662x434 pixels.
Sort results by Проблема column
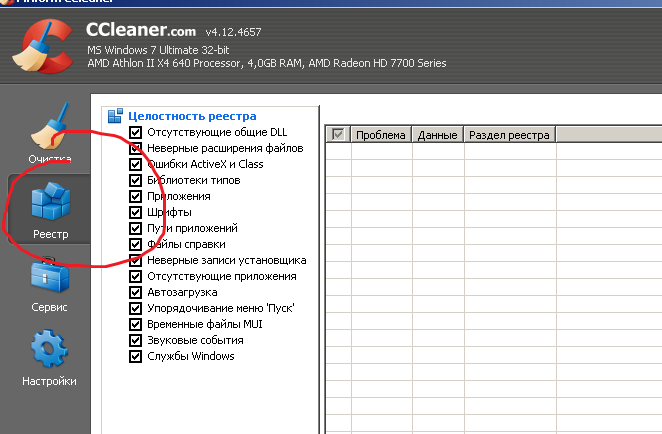click(381, 135)
